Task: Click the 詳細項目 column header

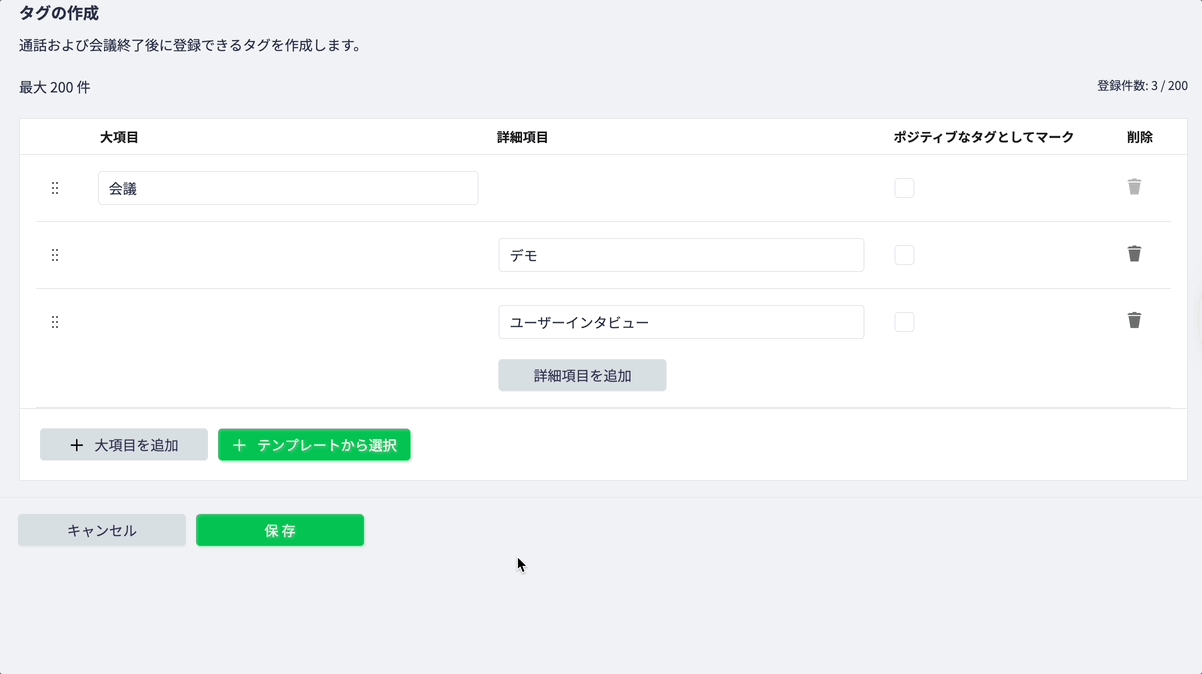Action: coord(522,137)
